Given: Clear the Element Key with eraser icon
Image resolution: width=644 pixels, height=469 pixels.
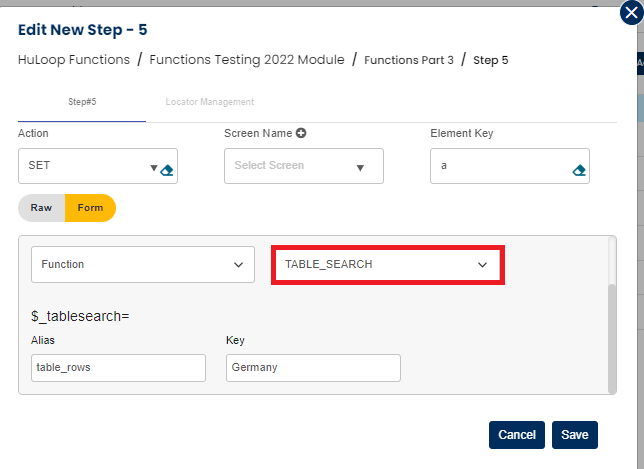Looking at the screenshot, I should [x=578, y=170].
